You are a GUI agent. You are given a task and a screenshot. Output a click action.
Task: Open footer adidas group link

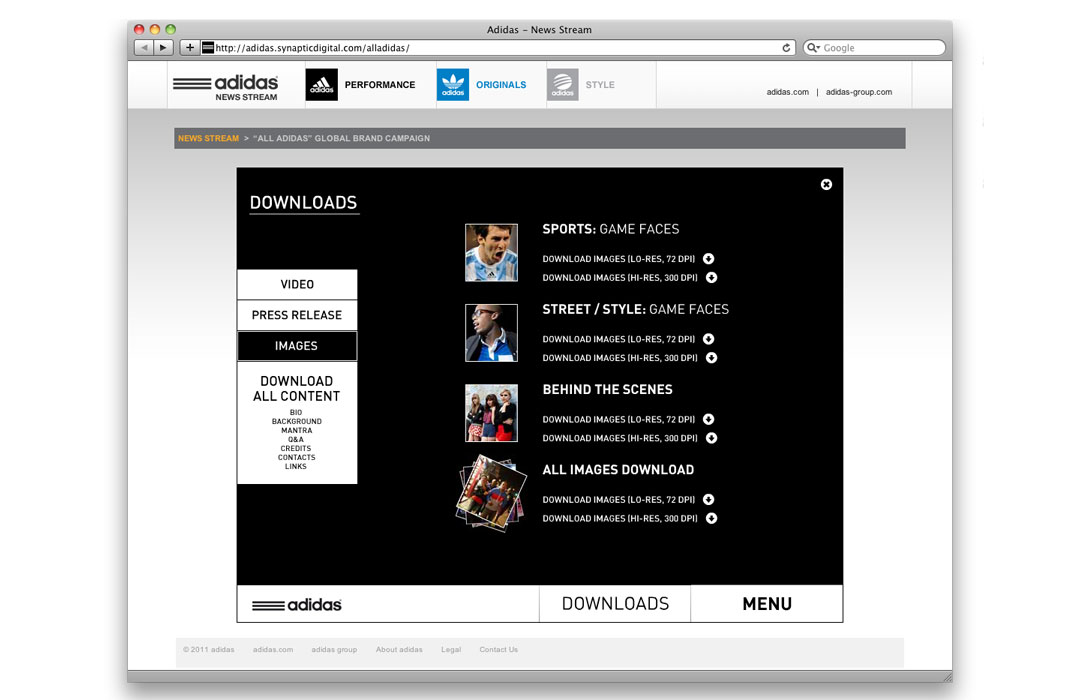[x=334, y=650]
